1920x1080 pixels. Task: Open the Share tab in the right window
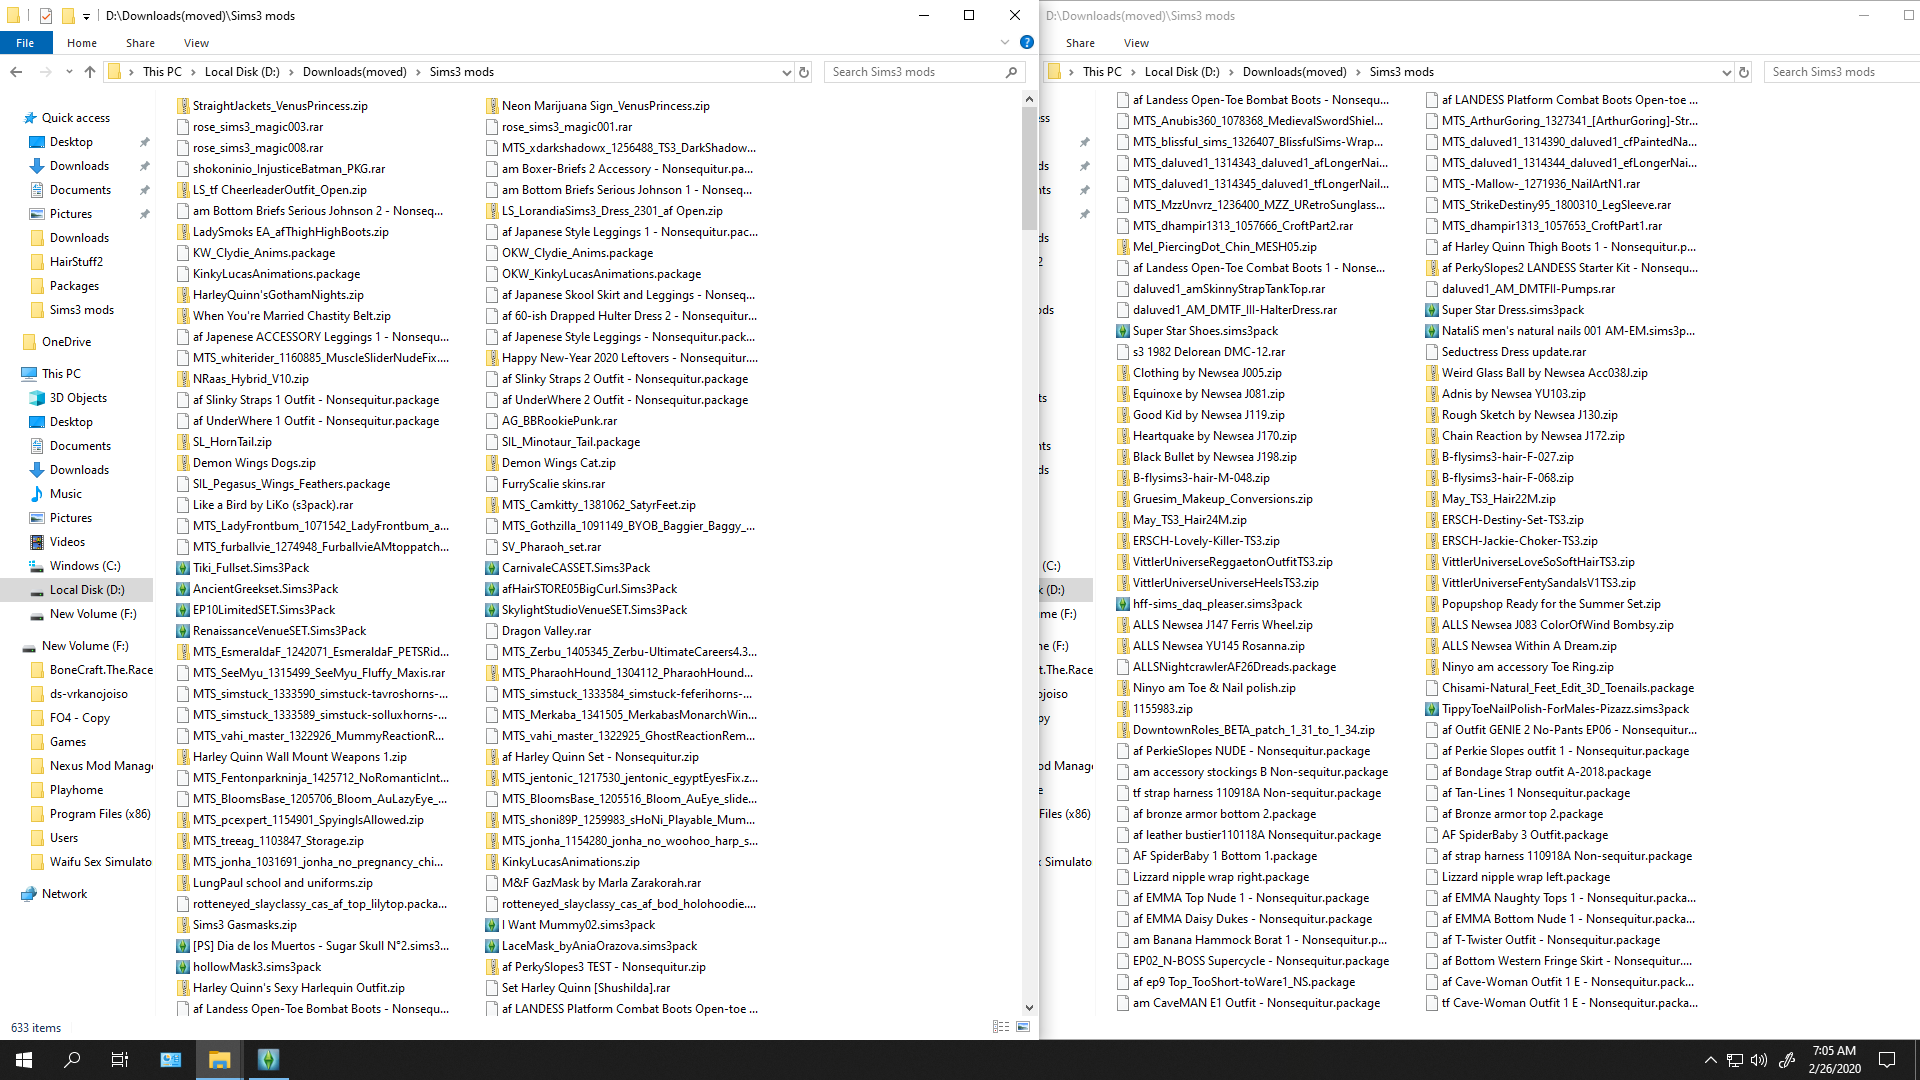pos(1080,43)
